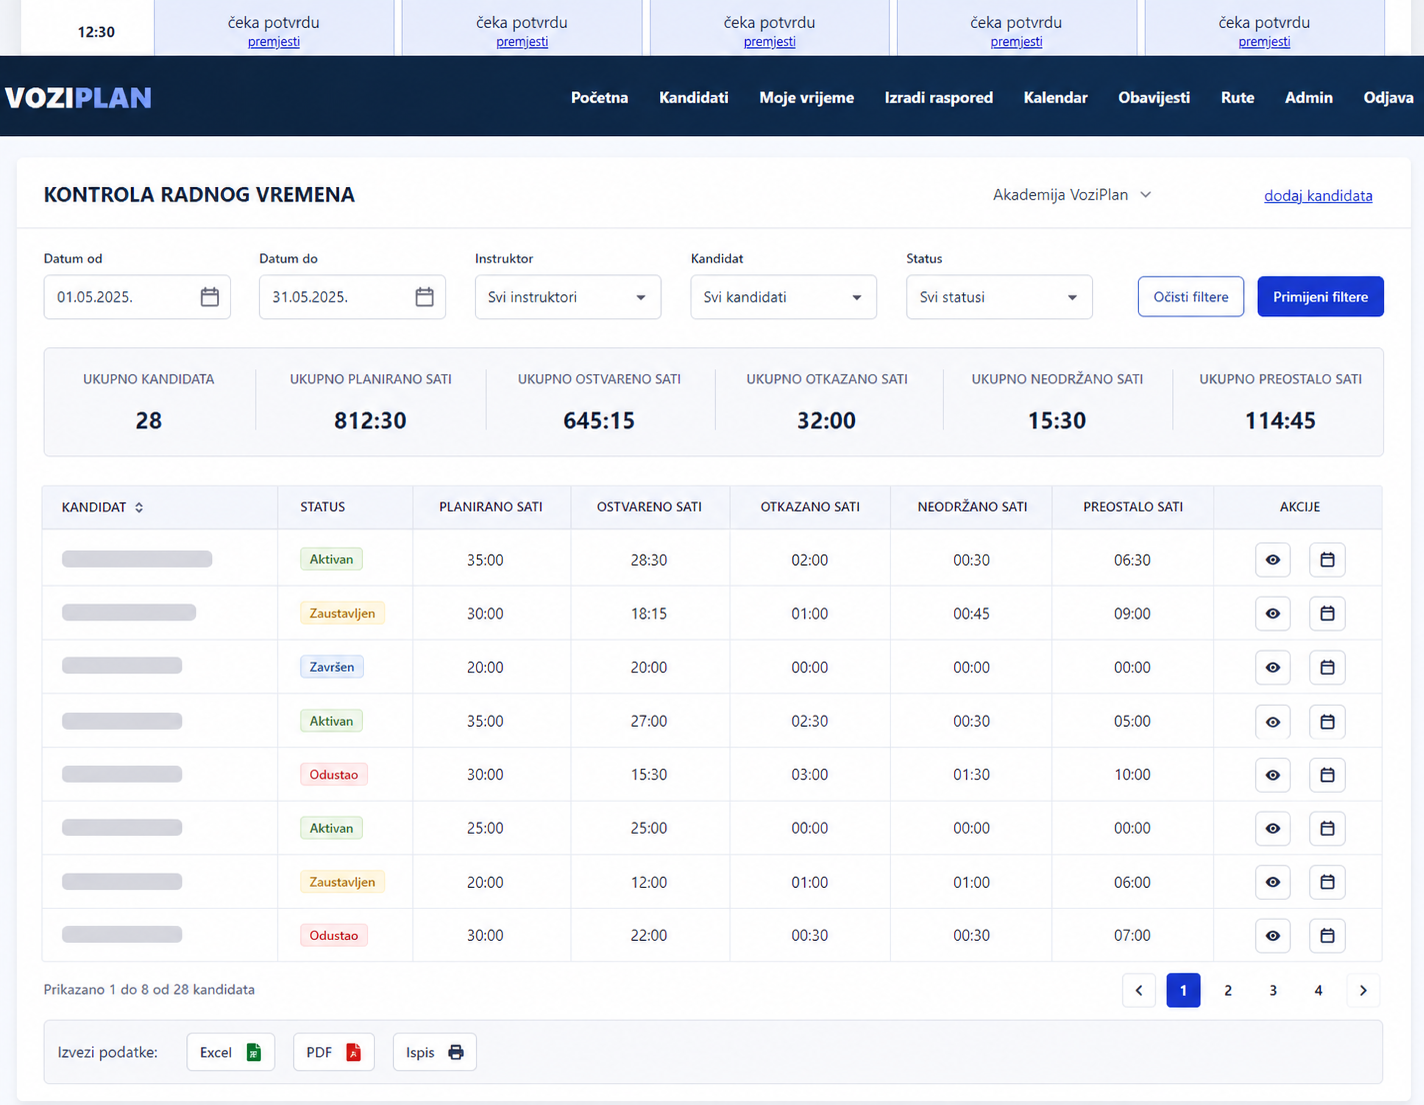Viewport: 1424px width, 1105px height.
Task: View details for the 27:00 ostvareno row
Action: [1272, 721]
